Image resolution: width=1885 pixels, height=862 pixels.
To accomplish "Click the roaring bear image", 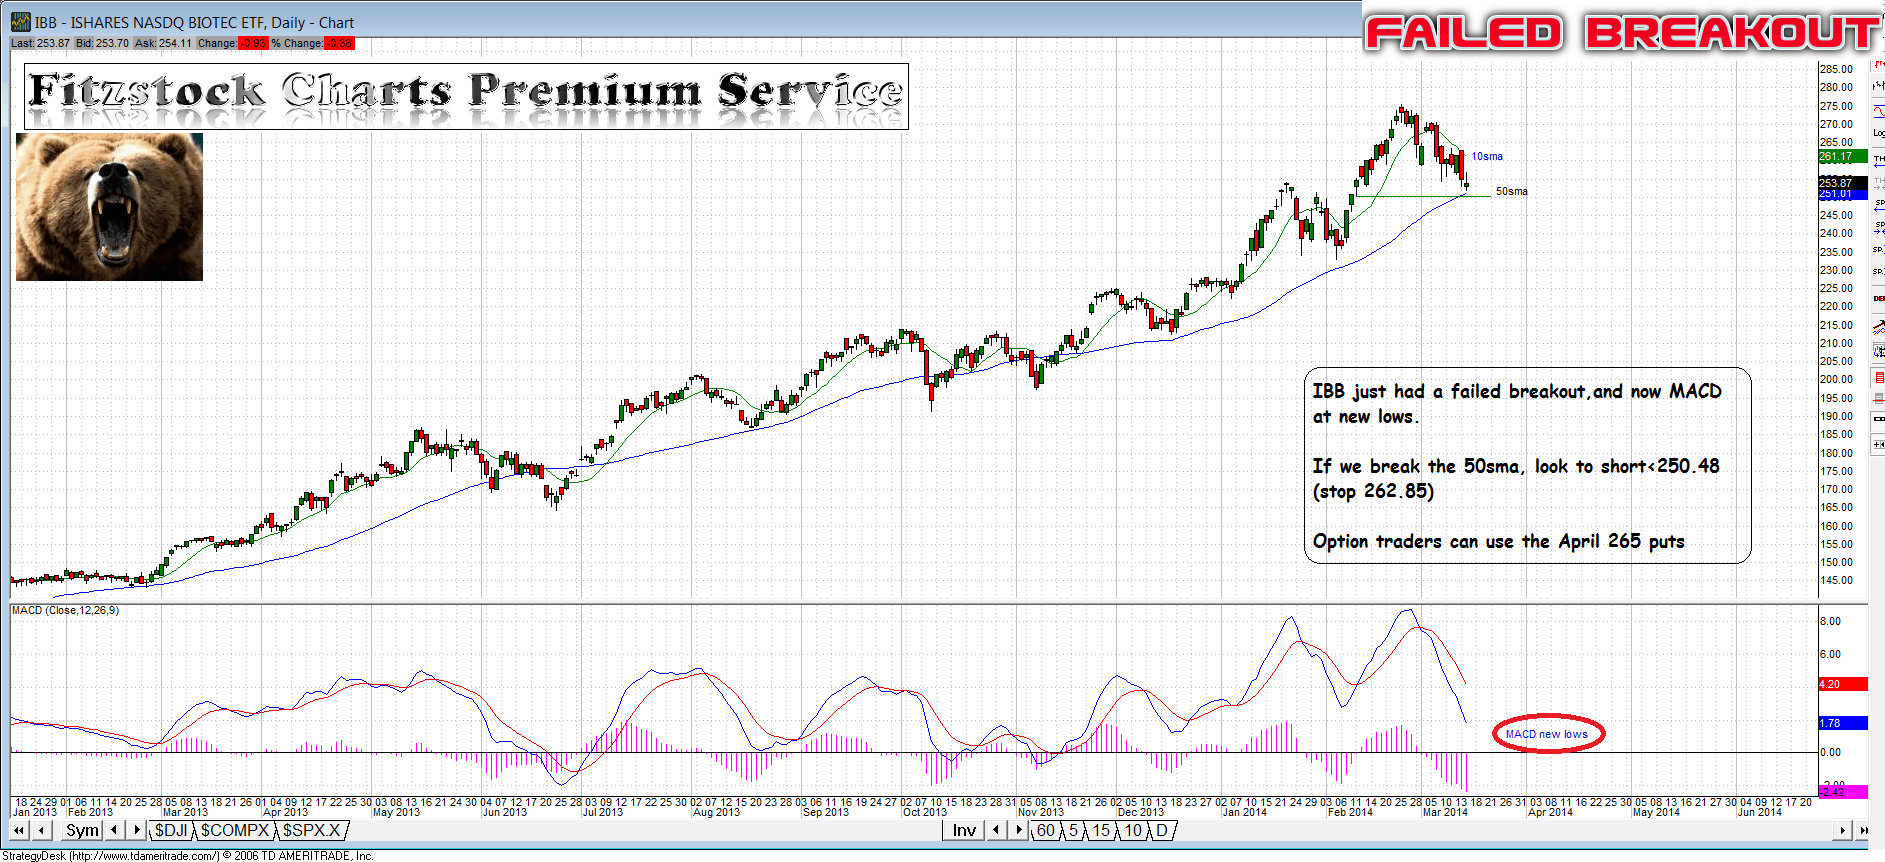I will tap(109, 207).
